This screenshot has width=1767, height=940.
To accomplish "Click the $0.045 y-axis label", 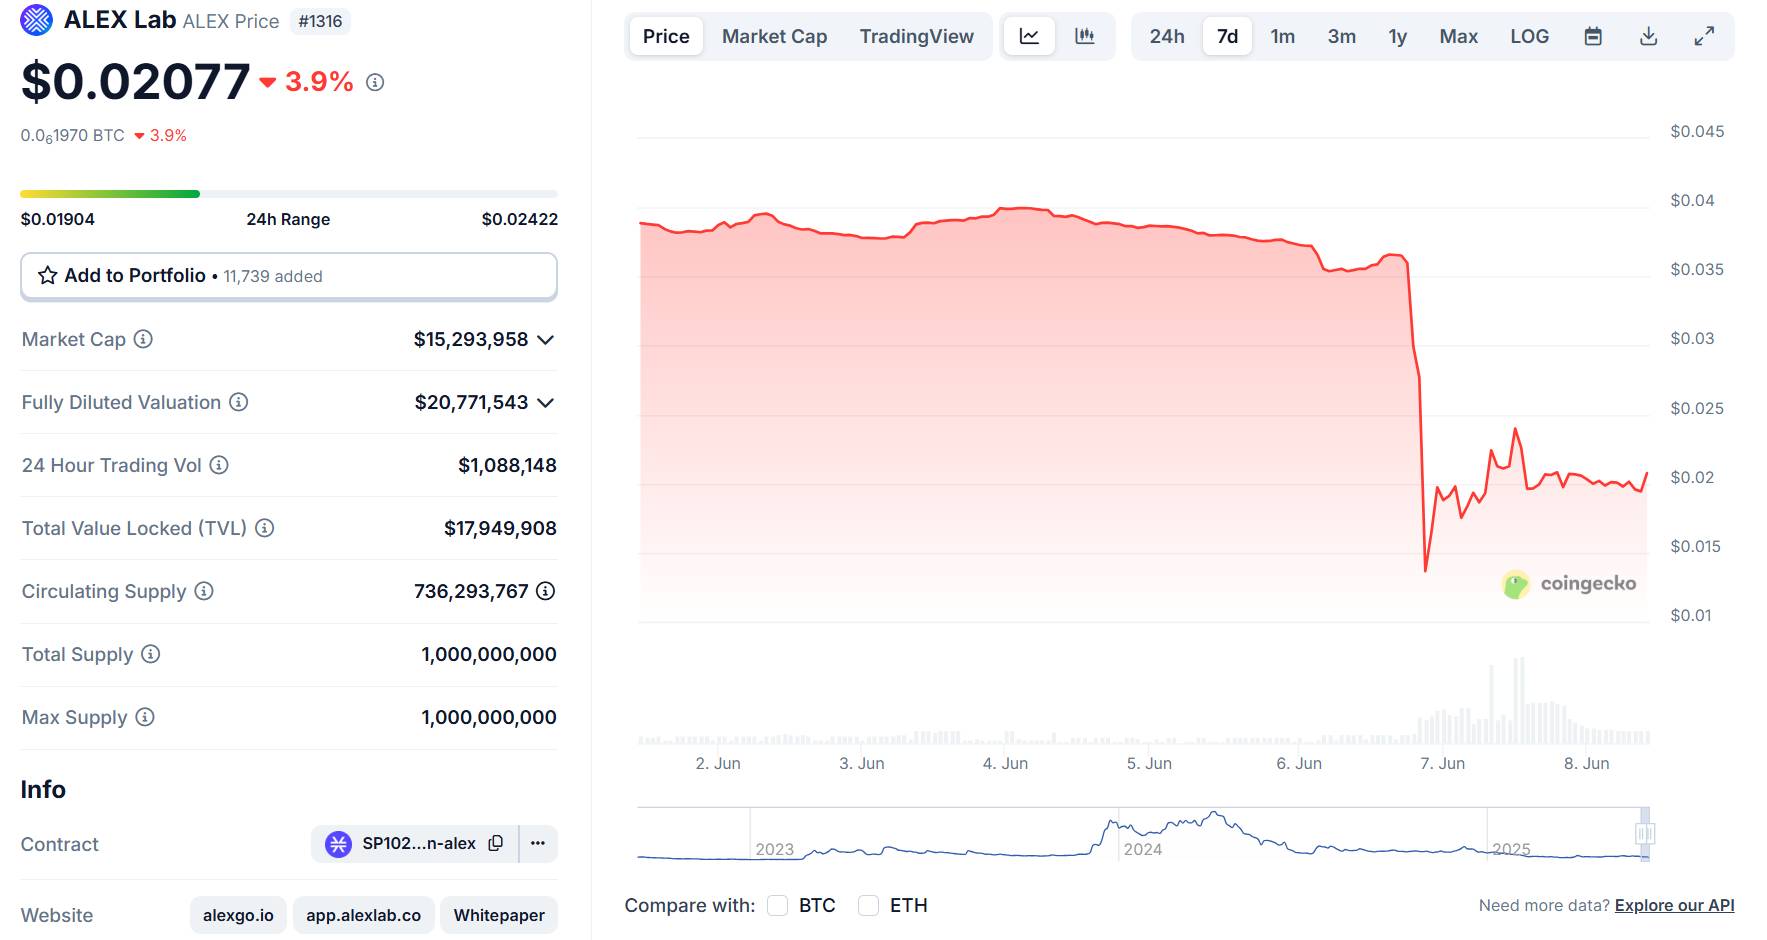I will [1697, 131].
